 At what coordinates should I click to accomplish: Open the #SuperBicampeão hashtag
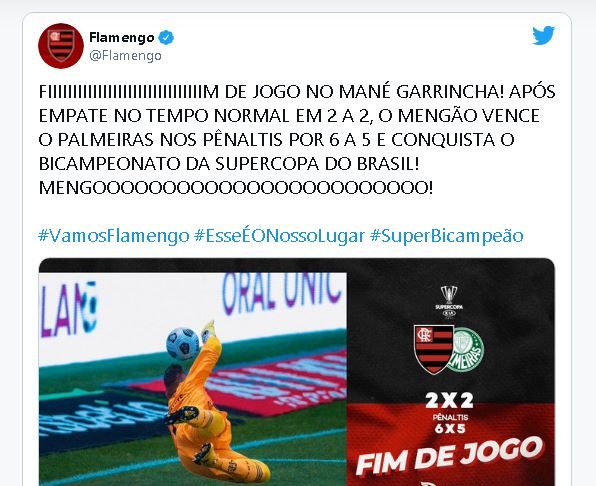tap(447, 236)
